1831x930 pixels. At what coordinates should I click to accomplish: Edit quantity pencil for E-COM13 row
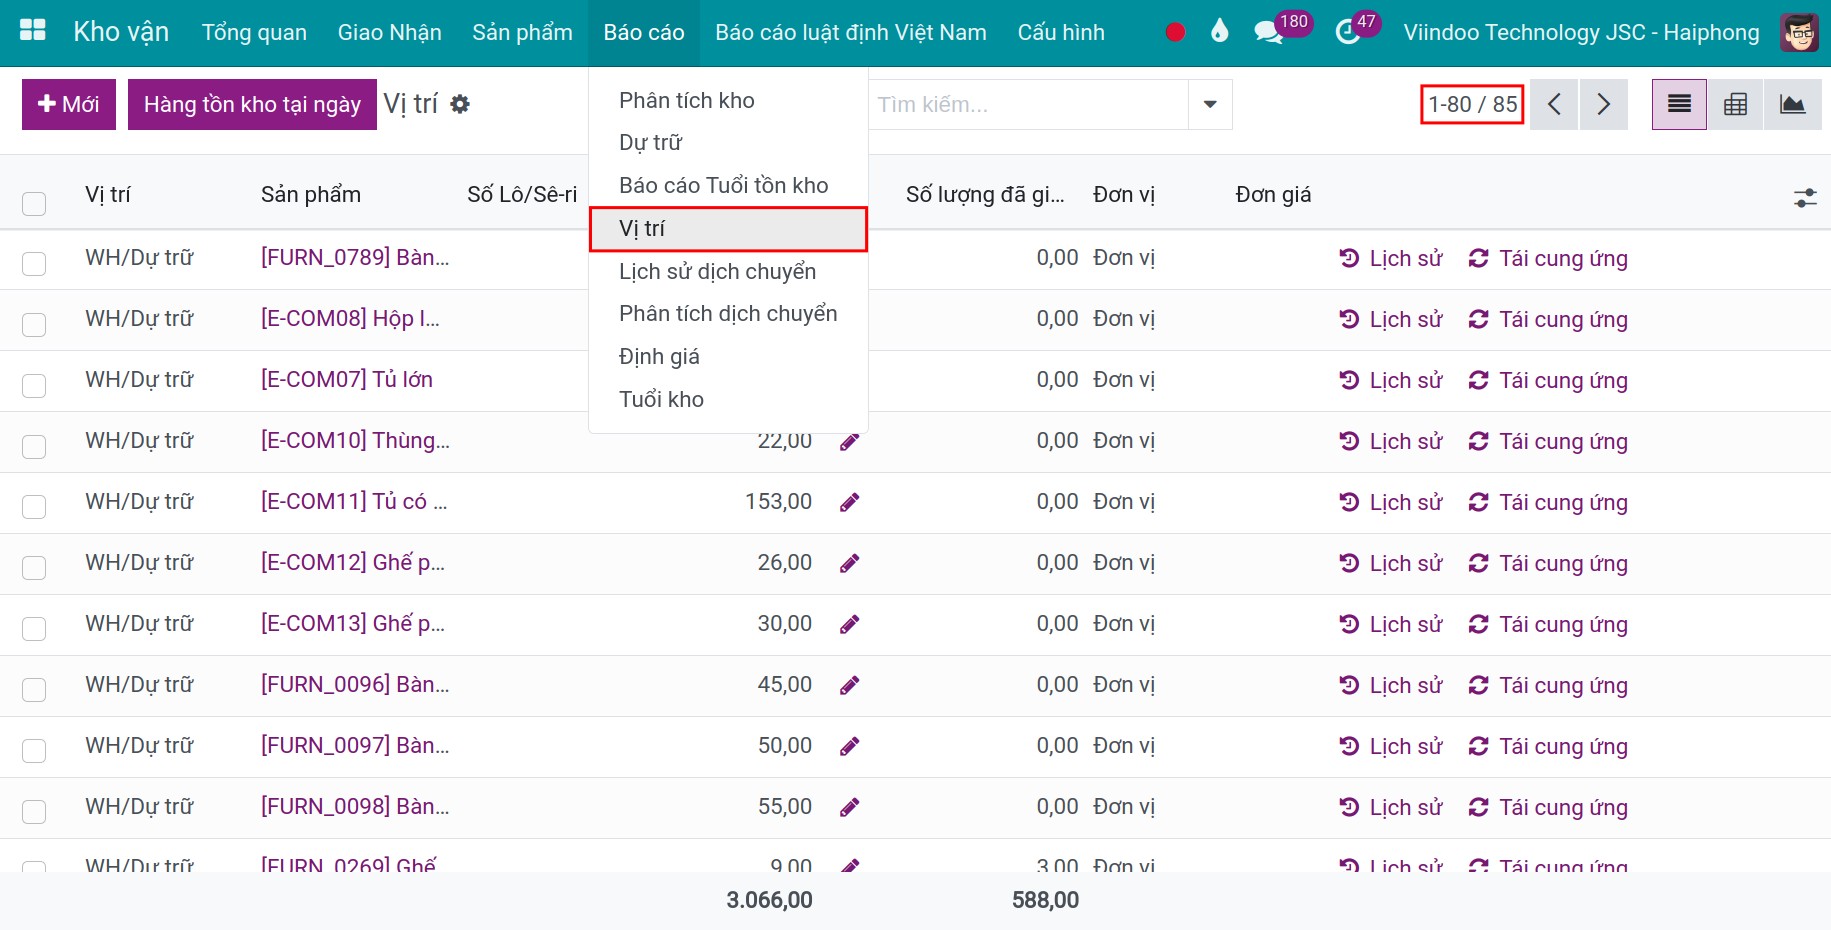(x=849, y=624)
